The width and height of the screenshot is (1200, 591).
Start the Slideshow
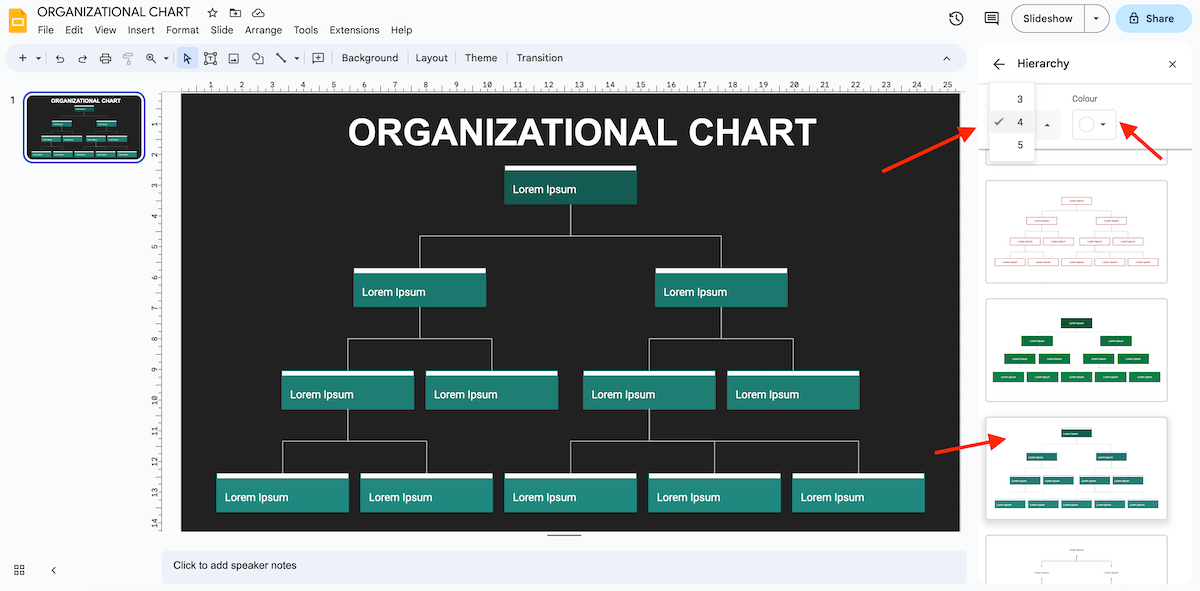point(1048,18)
